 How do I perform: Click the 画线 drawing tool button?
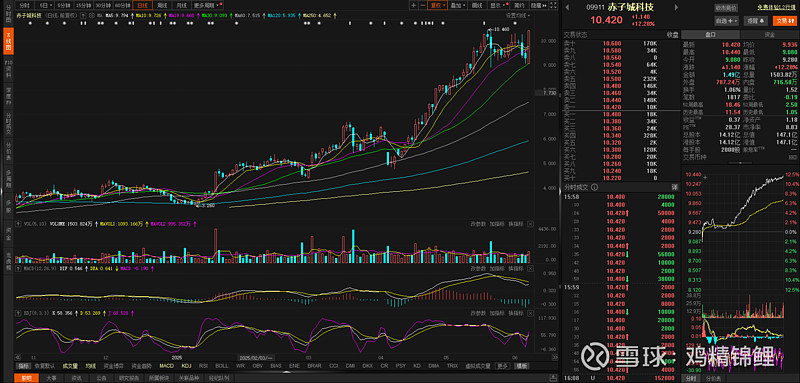pos(477,5)
